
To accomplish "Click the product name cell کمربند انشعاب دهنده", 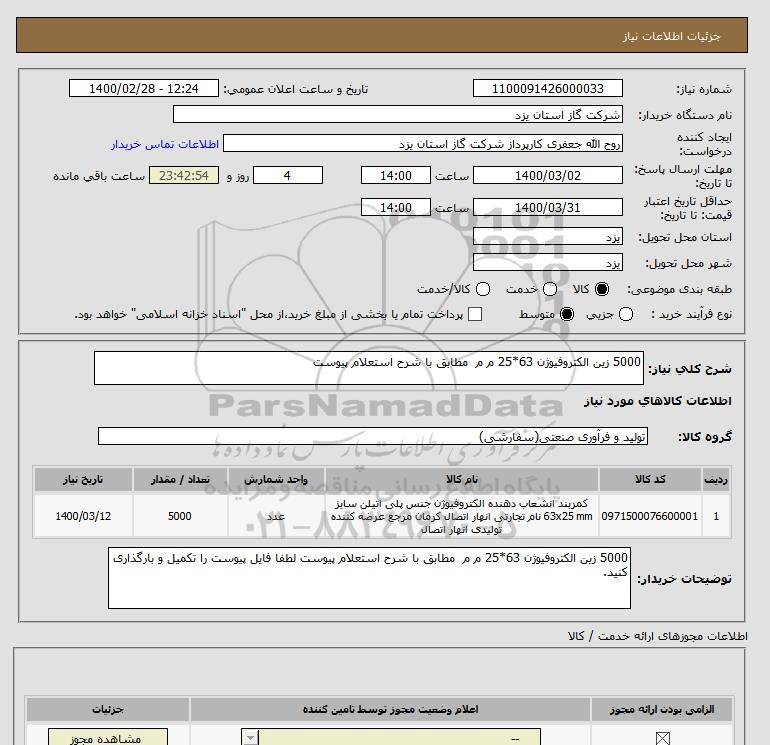I will tap(462, 516).
